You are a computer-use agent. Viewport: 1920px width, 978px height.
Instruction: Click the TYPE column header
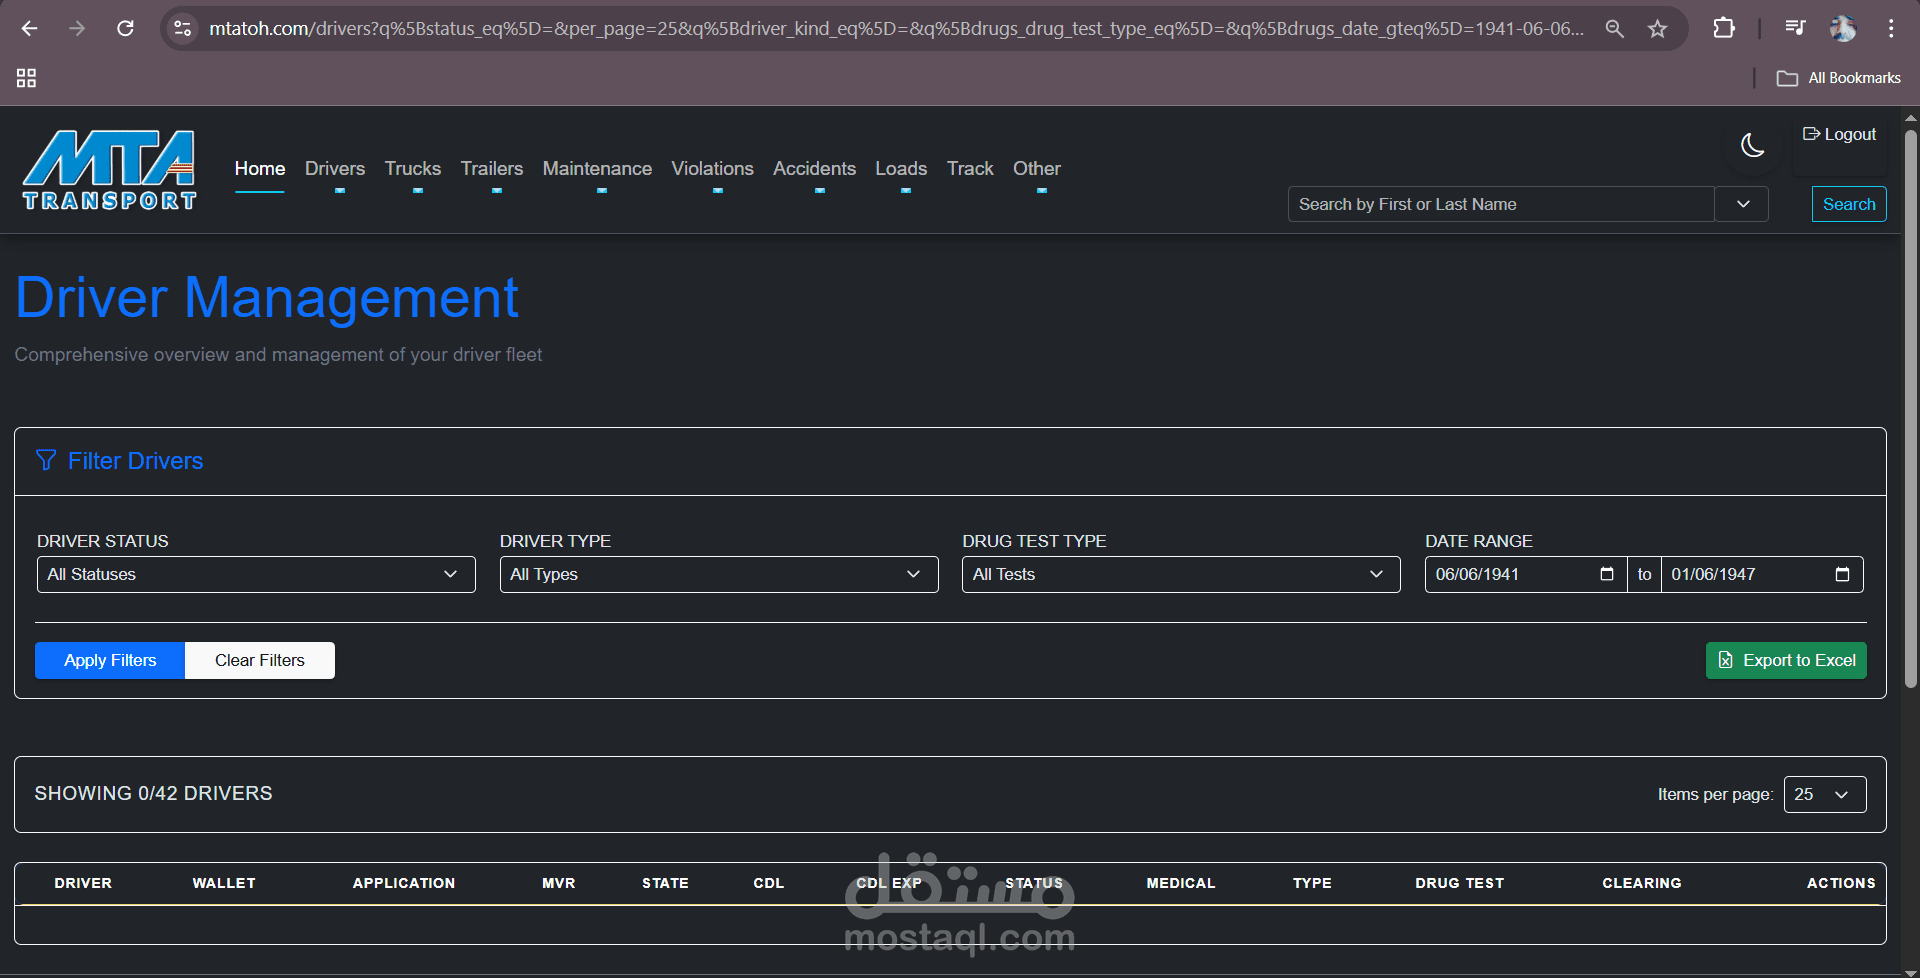point(1312,883)
